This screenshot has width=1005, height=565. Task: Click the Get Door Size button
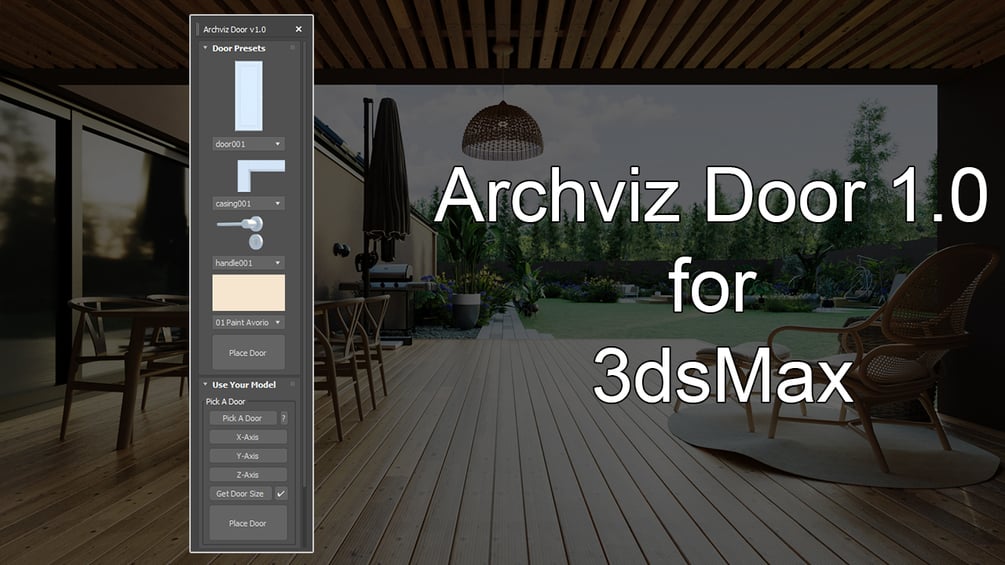pyautogui.click(x=240, y=494)
